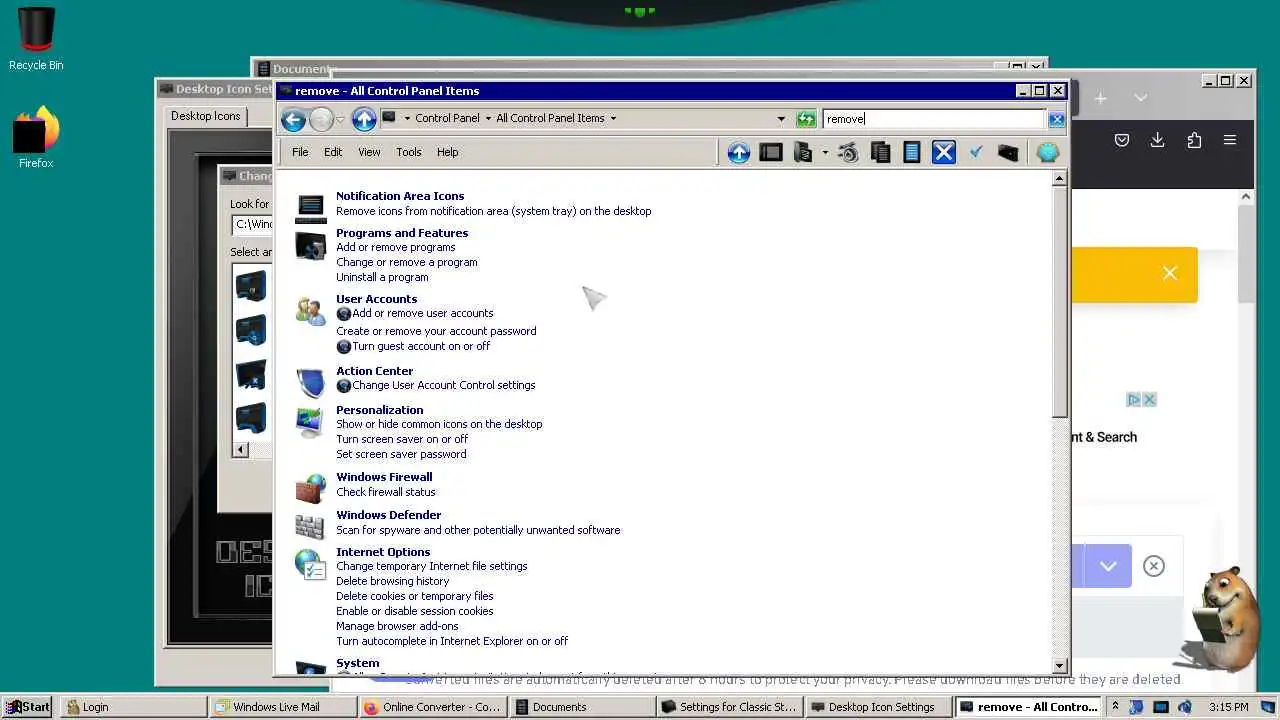Click the black mailbox toolbar icon
The image size is (1280, 720).
click(x=1008, y=152)
